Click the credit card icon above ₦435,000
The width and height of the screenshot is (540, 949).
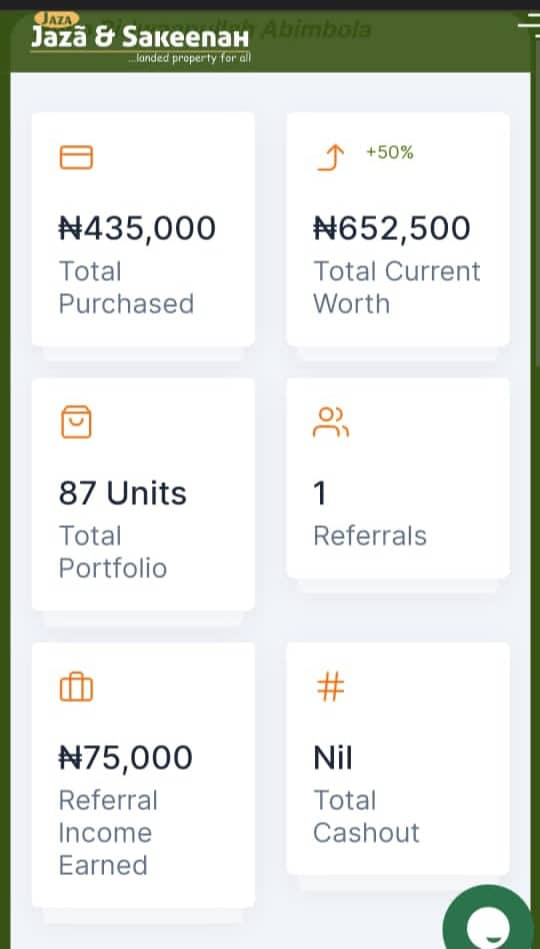click(x=76, y=157)
